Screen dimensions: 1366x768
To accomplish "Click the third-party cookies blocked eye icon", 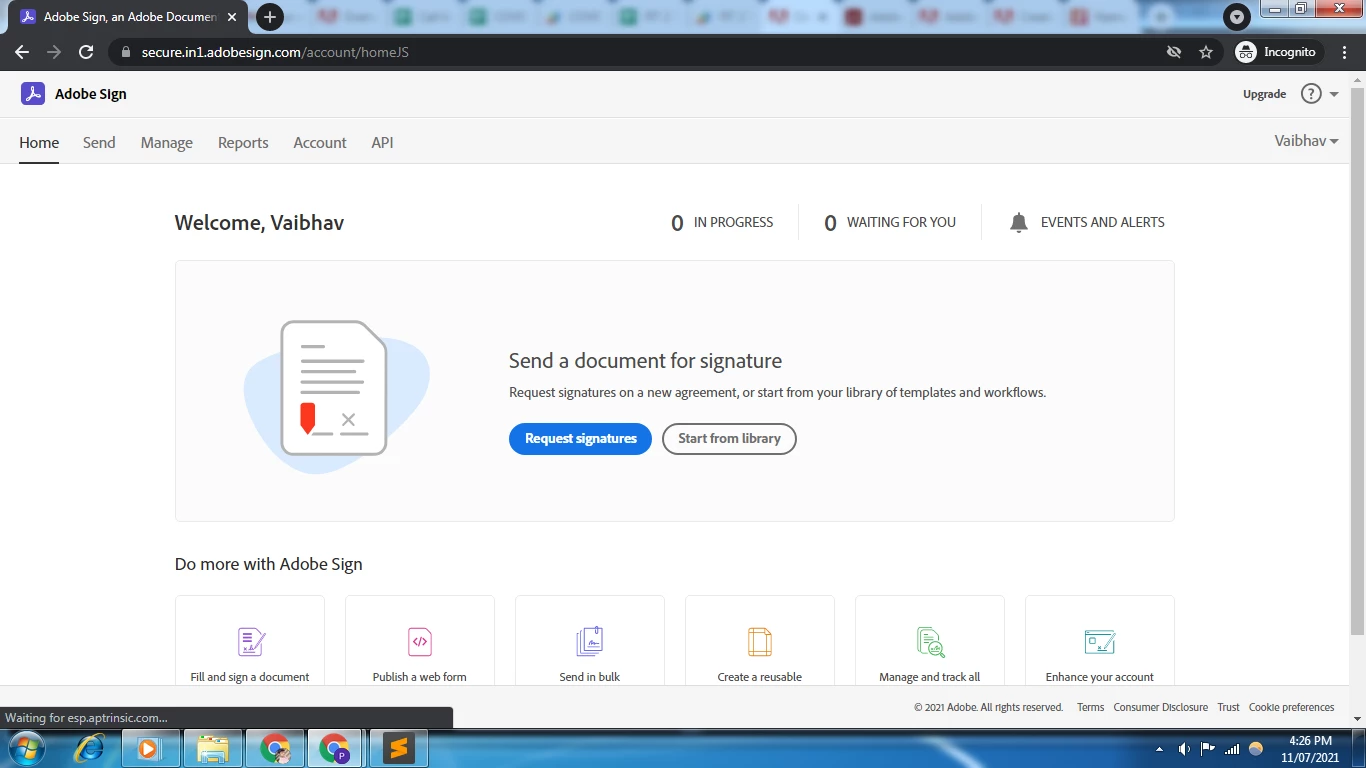I will [1174, 52].
